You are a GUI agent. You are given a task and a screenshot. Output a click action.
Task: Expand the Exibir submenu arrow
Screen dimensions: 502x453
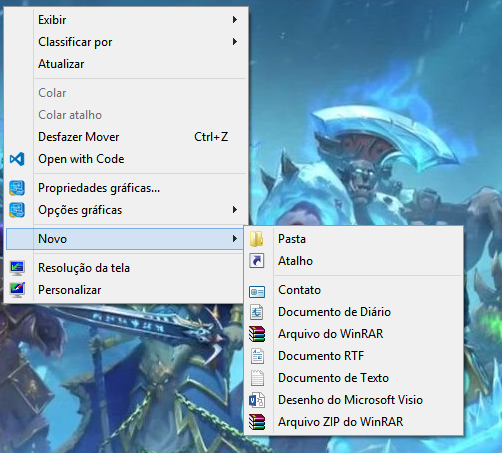[x=235, y=20]
